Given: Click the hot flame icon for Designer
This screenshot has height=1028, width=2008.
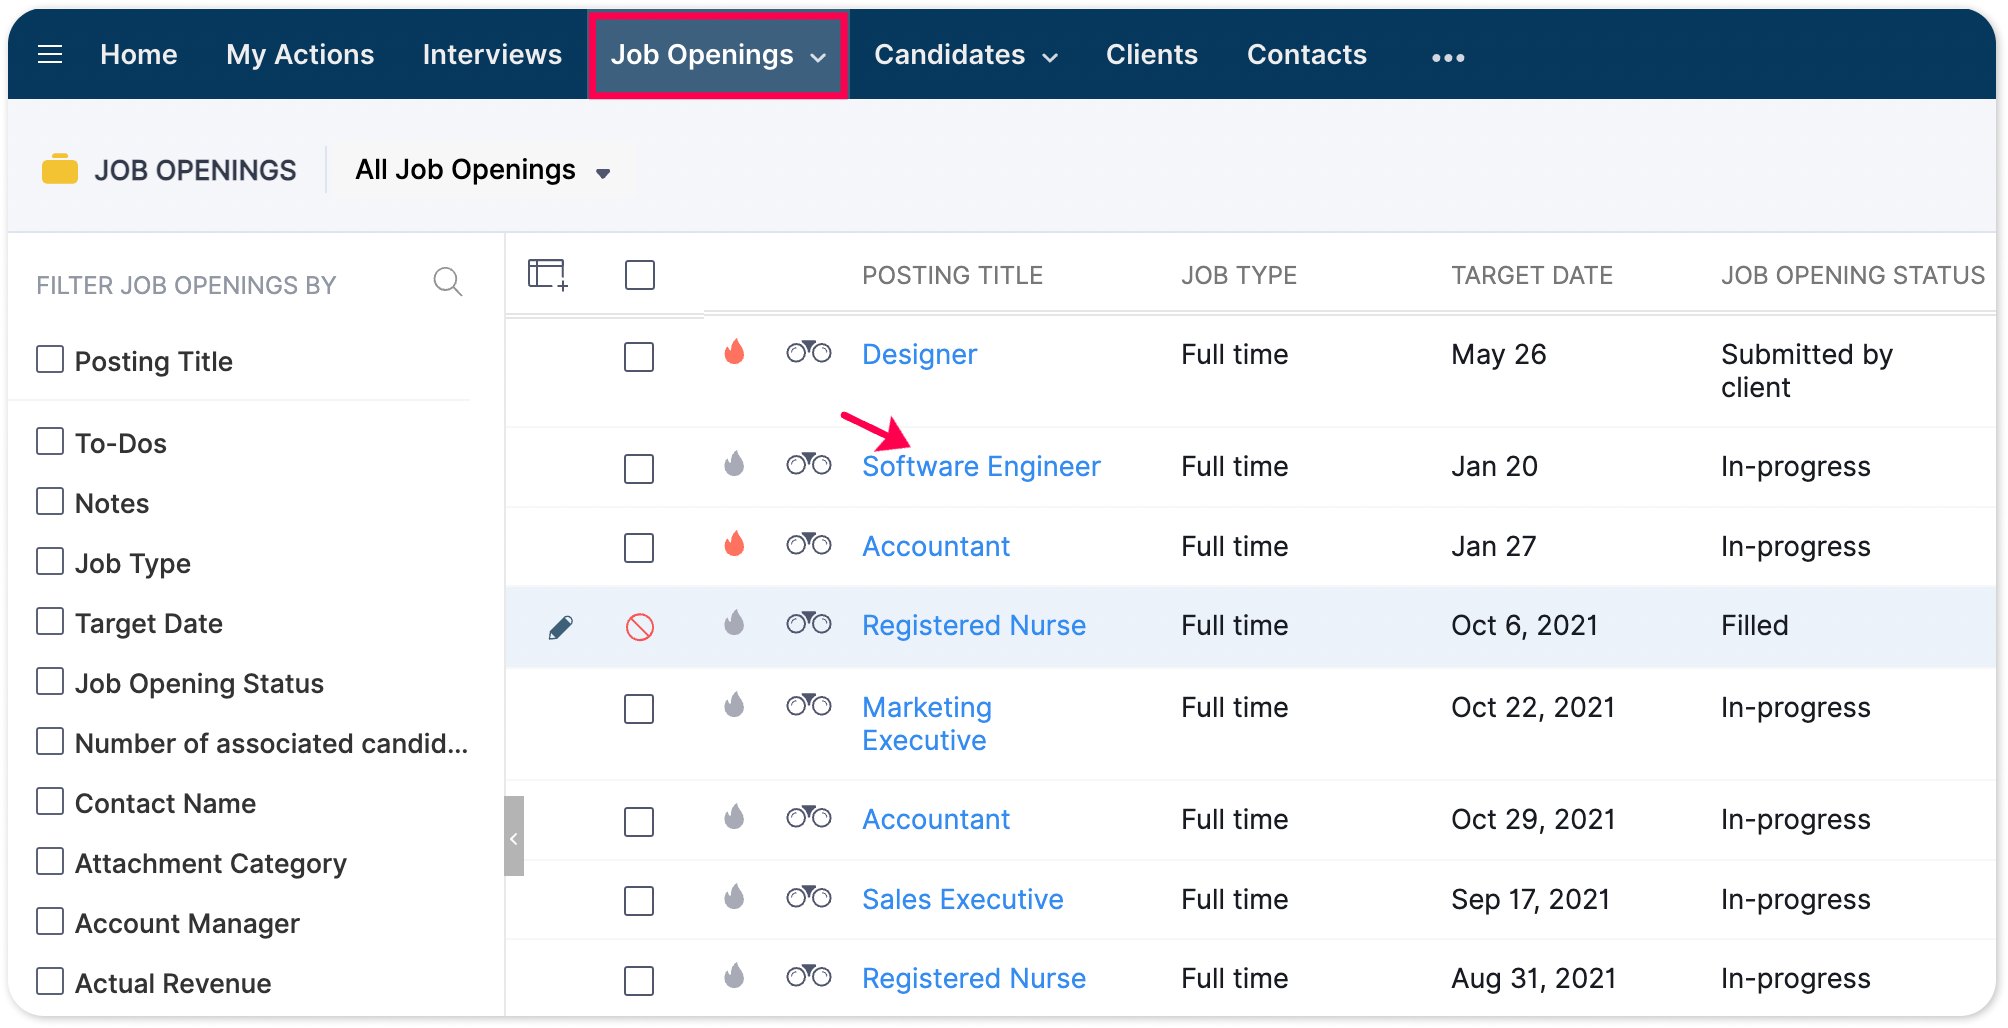Looking at the screenshot, I should tap(734, 352).
